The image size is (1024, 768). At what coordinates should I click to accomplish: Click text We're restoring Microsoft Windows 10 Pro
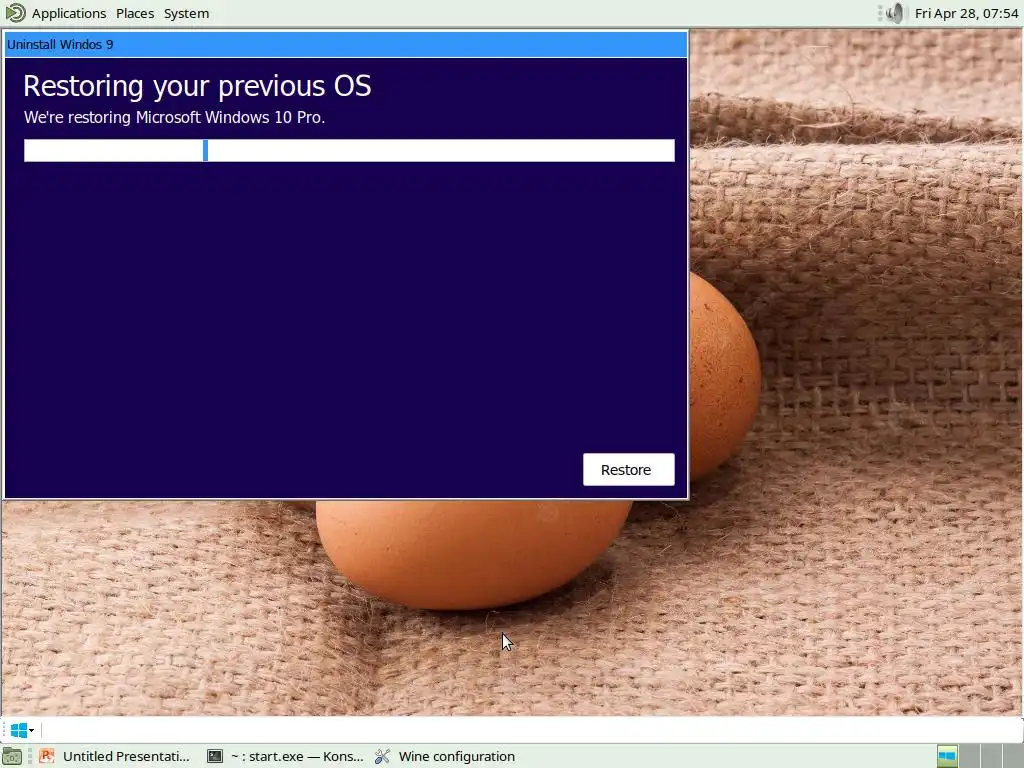[x=174, y=118]
